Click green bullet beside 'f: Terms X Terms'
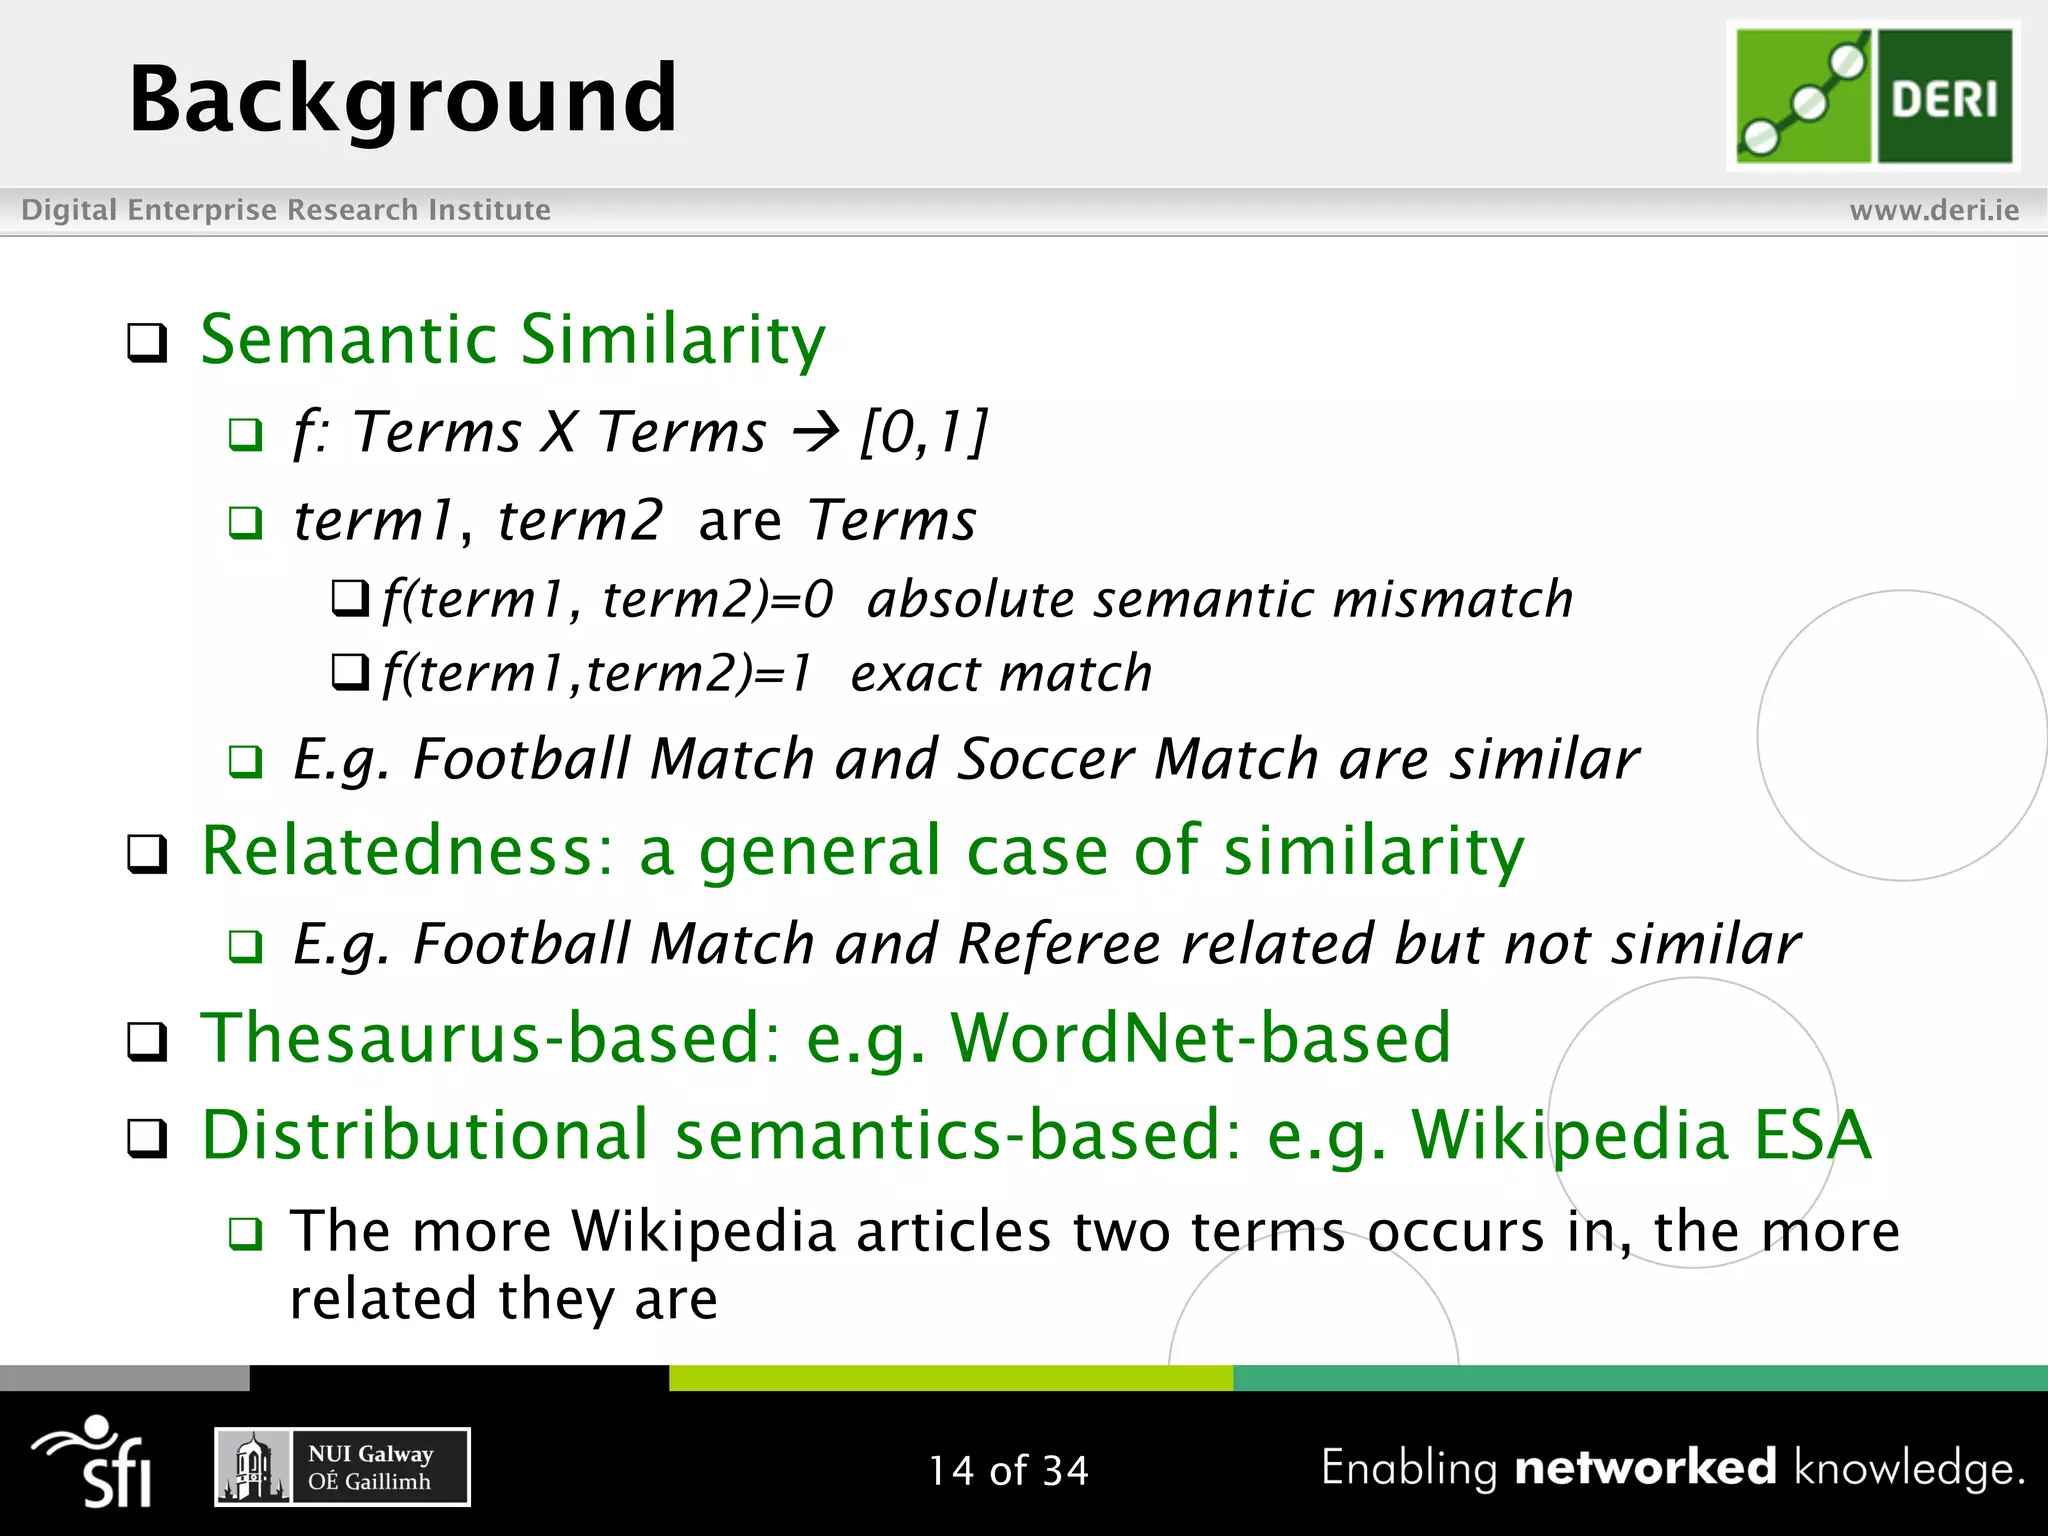 (x=245, y=435)
